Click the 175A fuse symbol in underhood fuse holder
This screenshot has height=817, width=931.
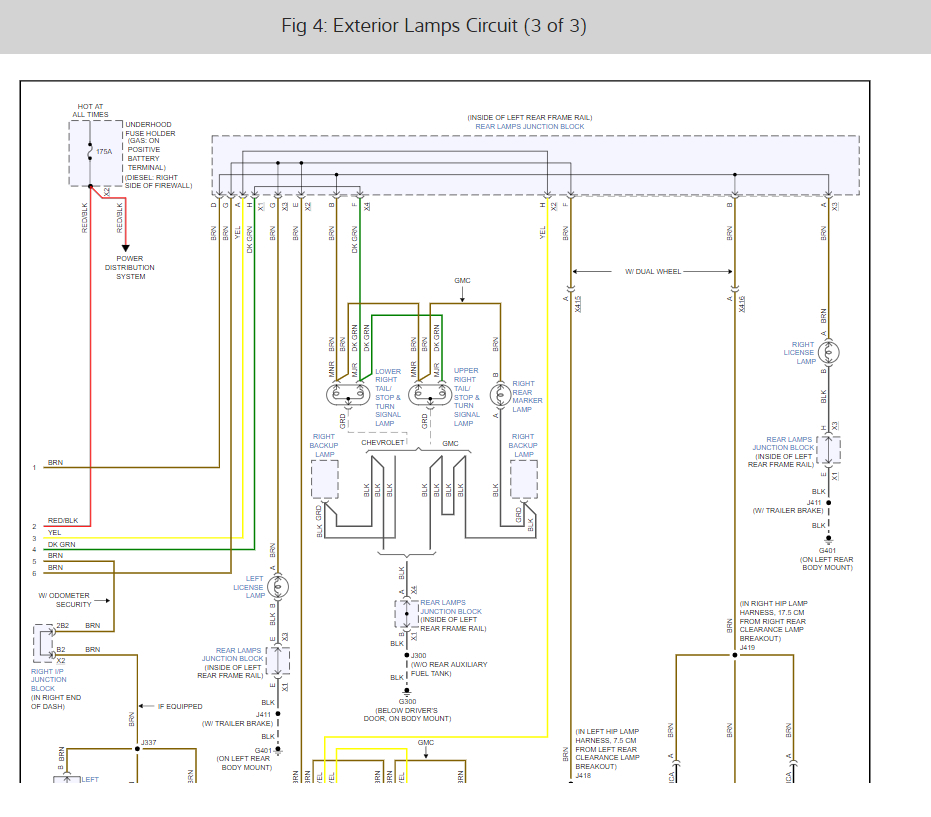coord(92,152)
